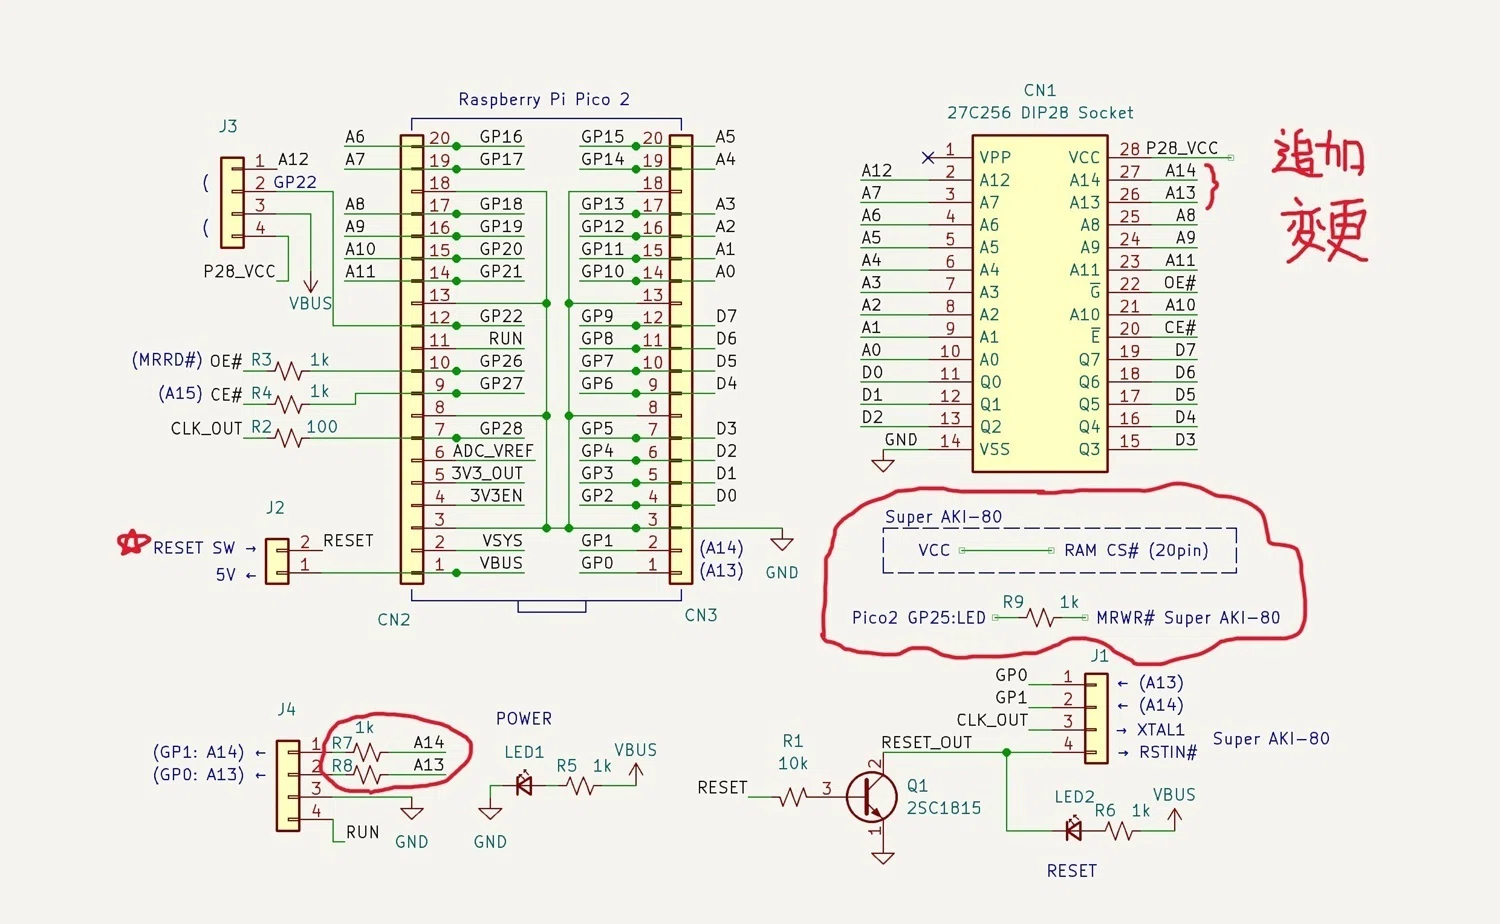Click the 3V3EN pin label
Viewport: 1500px width, 924px height.
[496, 495]
